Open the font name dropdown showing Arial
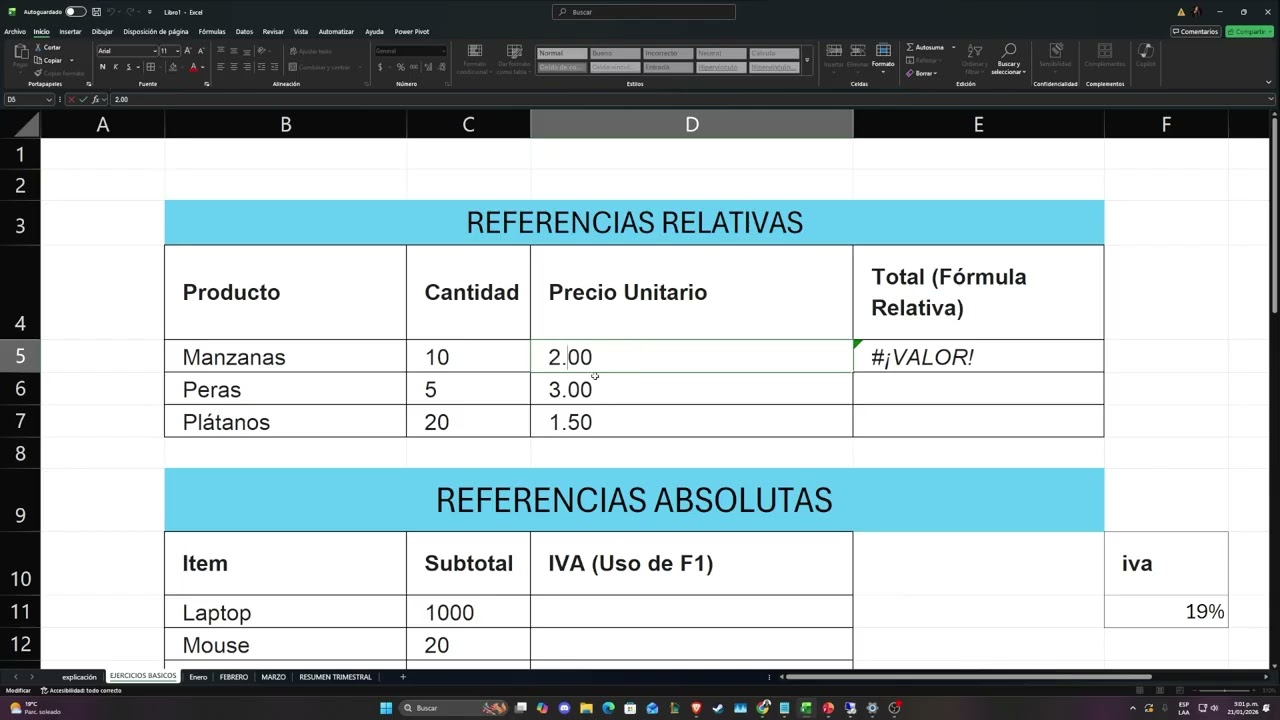The image size is (1280, 720). point(155,51)
